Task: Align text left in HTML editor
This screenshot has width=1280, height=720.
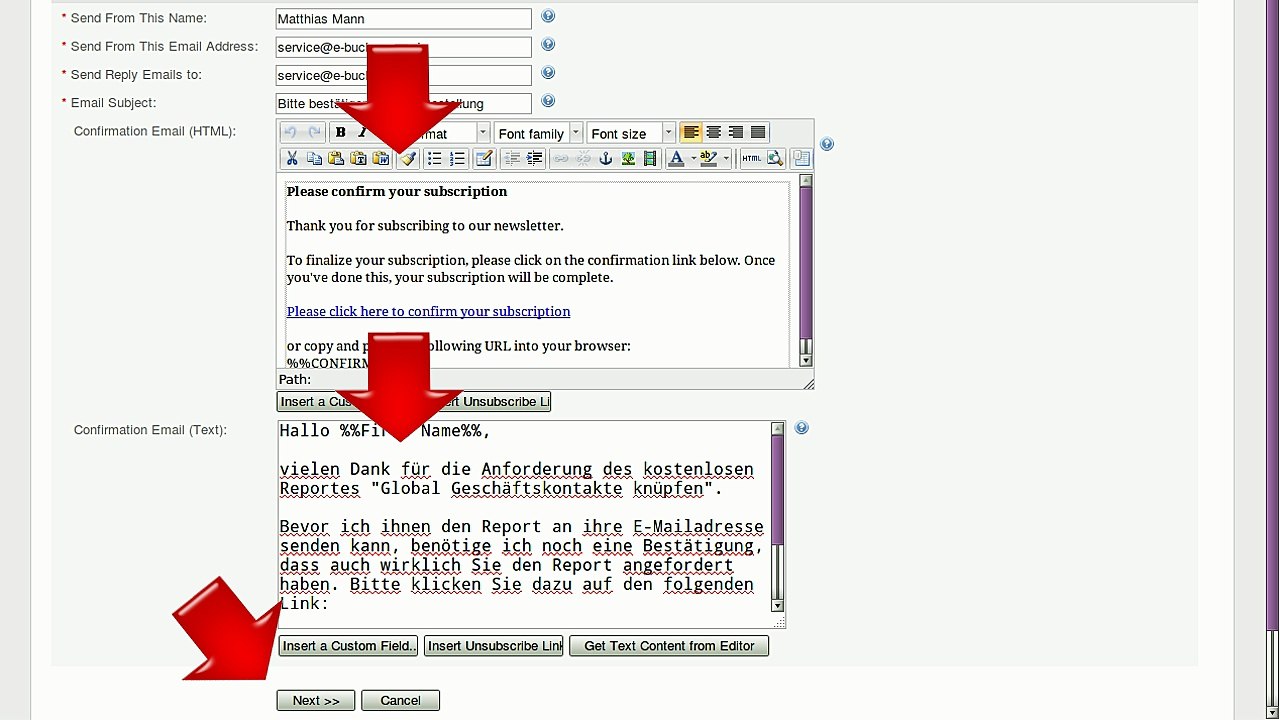Action: pyautogui.click(x=691, y=133)
